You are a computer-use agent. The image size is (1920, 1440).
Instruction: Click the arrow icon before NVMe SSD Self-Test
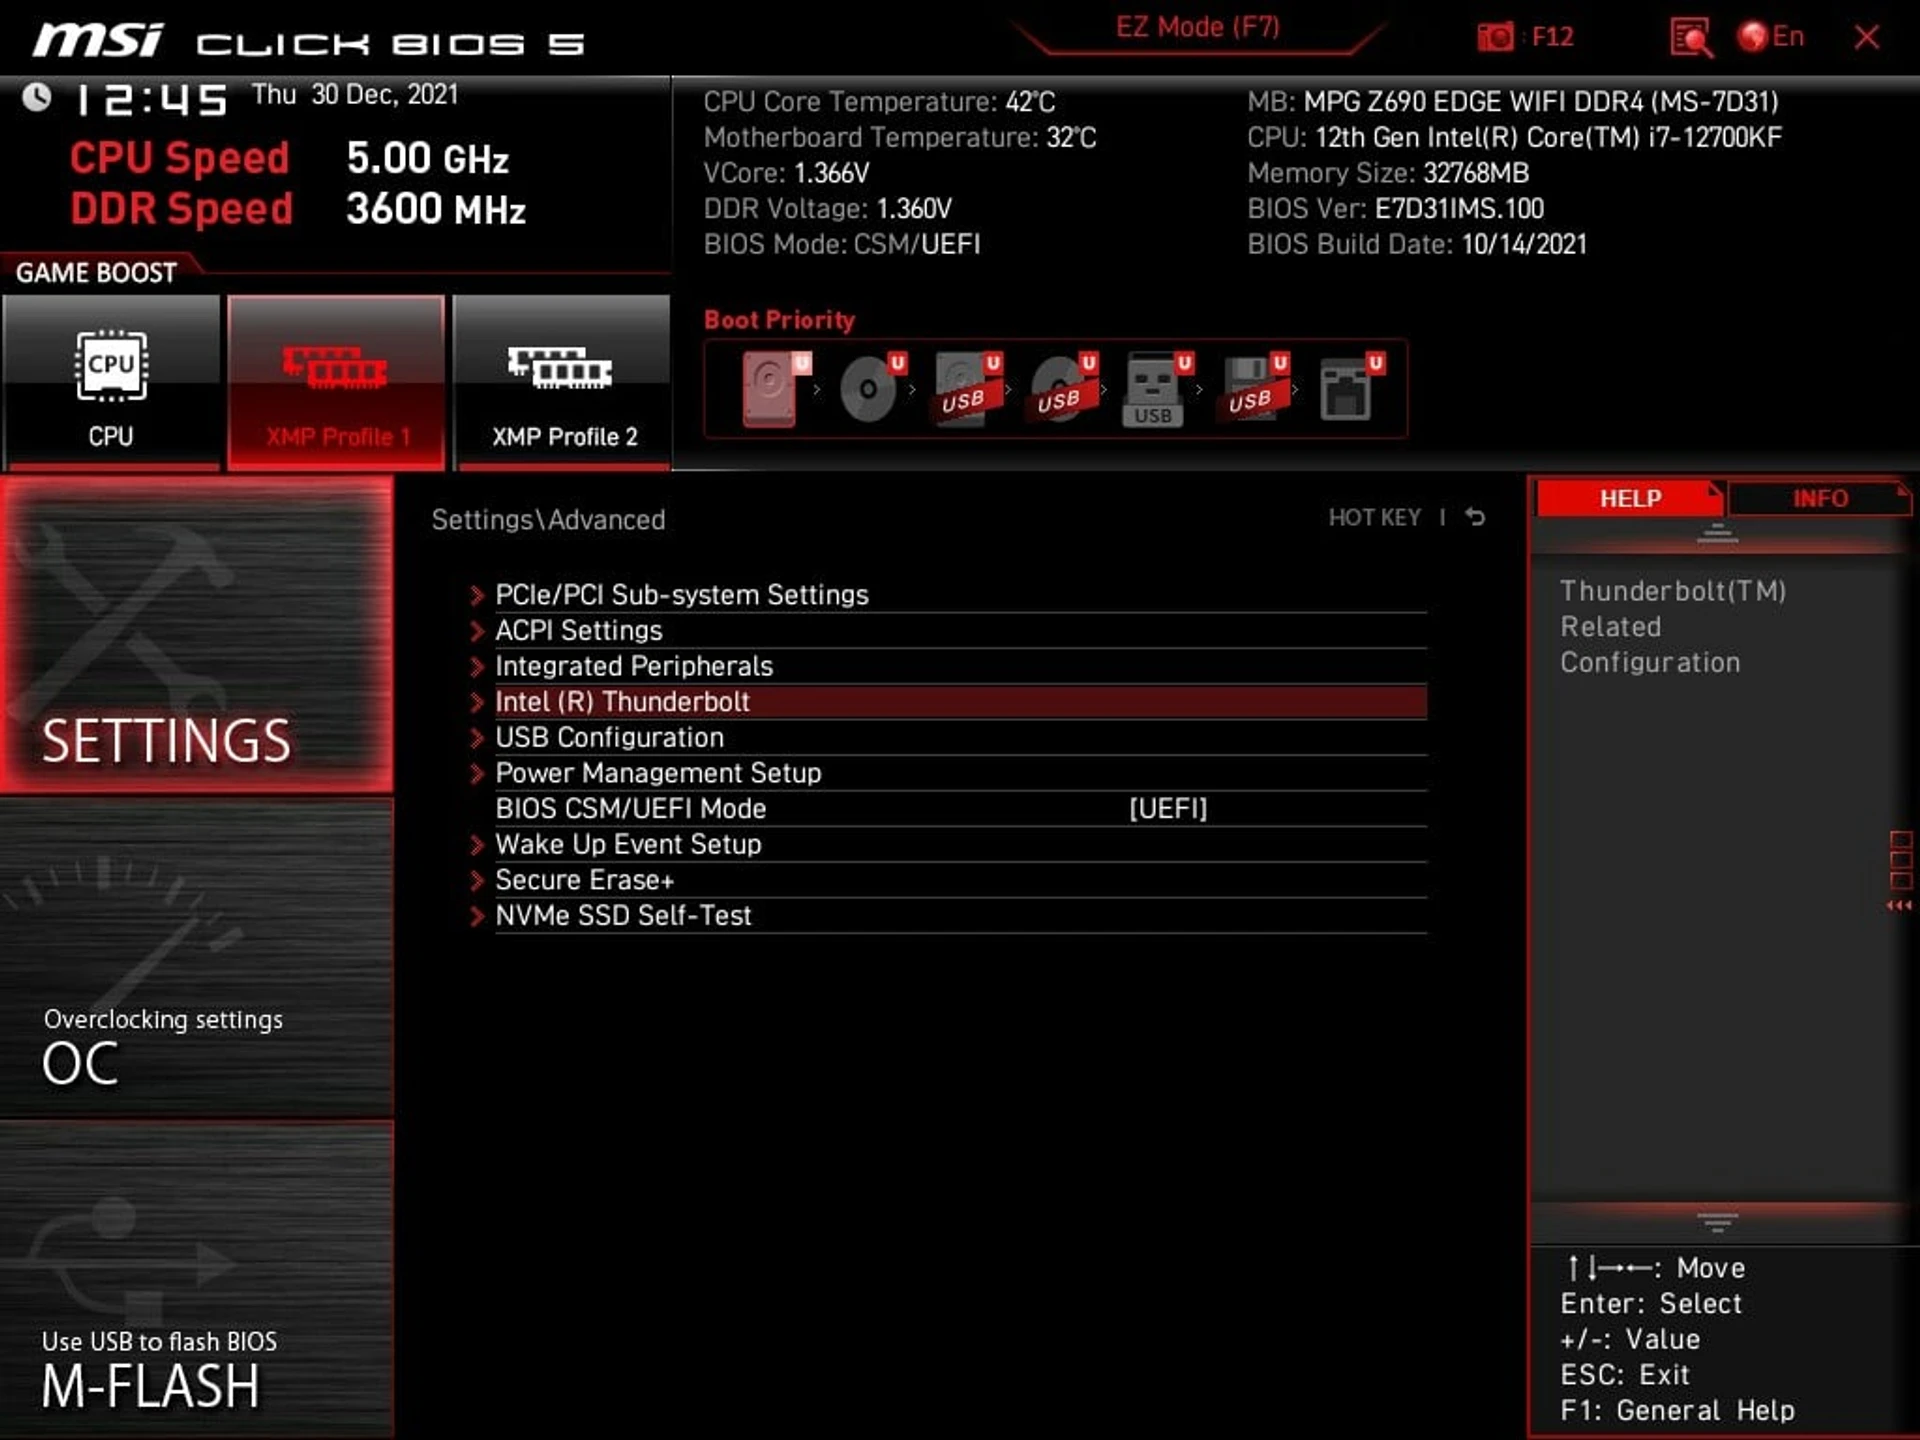tap(477, 916)
